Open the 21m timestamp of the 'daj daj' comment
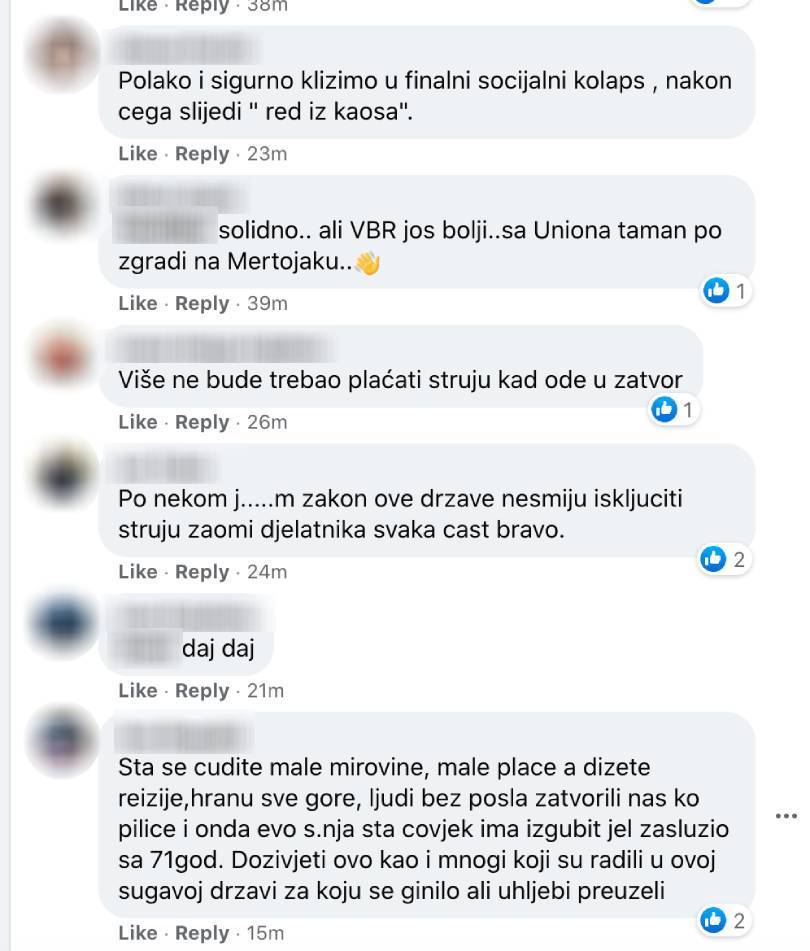This screenshot has width=810, height=951. click(265, 691)
